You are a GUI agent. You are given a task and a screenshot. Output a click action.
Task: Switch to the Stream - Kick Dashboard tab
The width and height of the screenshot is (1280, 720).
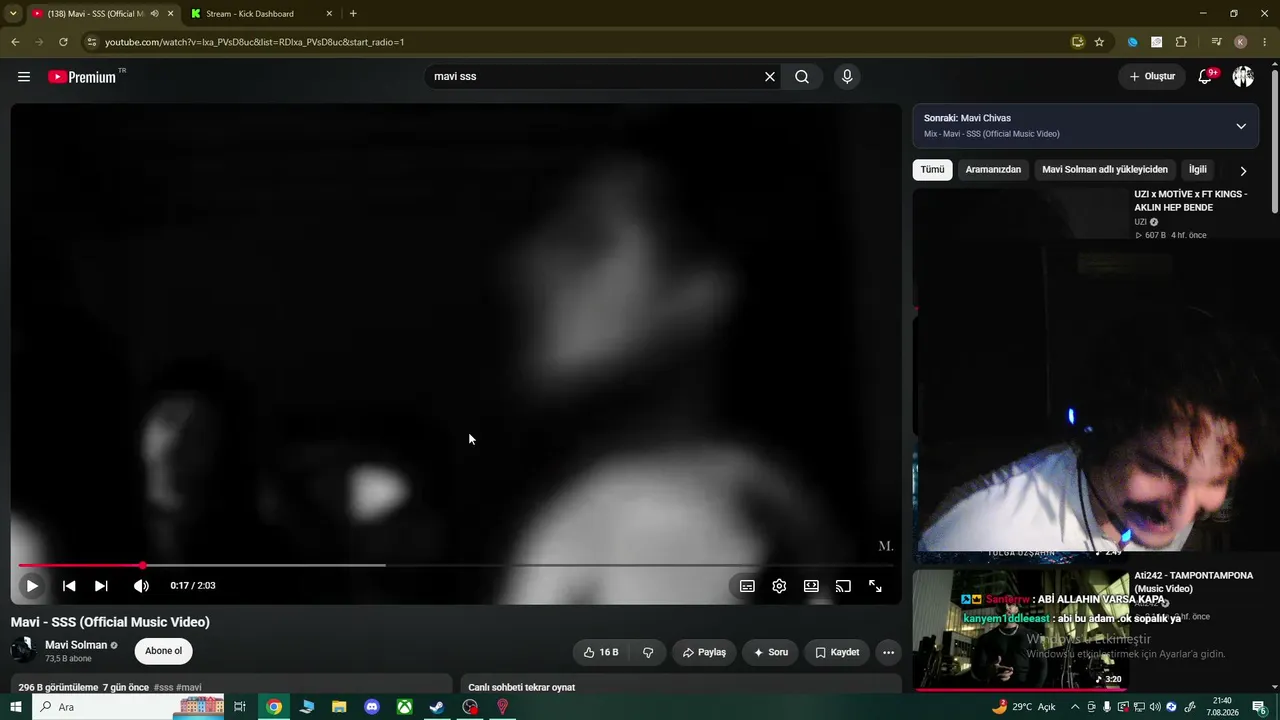(x=262, y=14)
